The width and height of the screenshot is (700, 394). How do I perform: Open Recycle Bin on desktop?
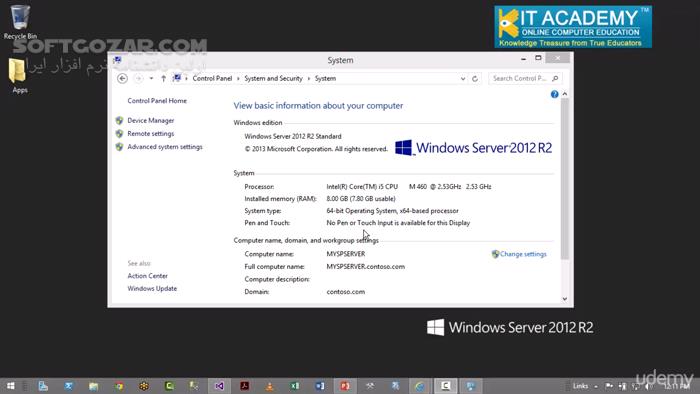click(20, 21)
